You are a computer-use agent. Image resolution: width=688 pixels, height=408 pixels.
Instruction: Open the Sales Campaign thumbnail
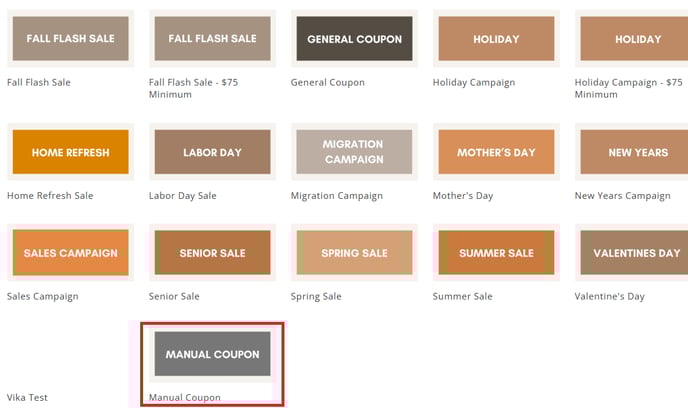click(x=70, y=253)
